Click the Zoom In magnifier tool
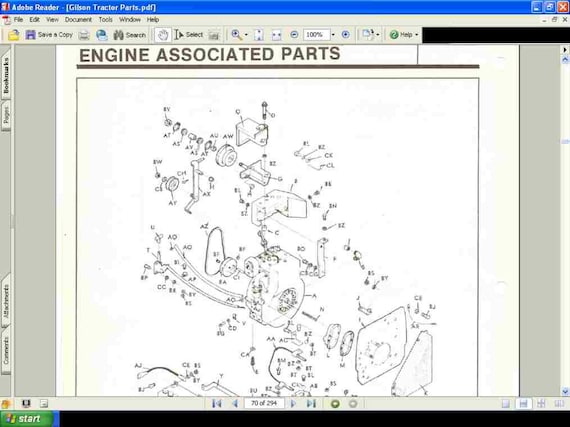Screen dimensions: 570x427 coord(236,35)
